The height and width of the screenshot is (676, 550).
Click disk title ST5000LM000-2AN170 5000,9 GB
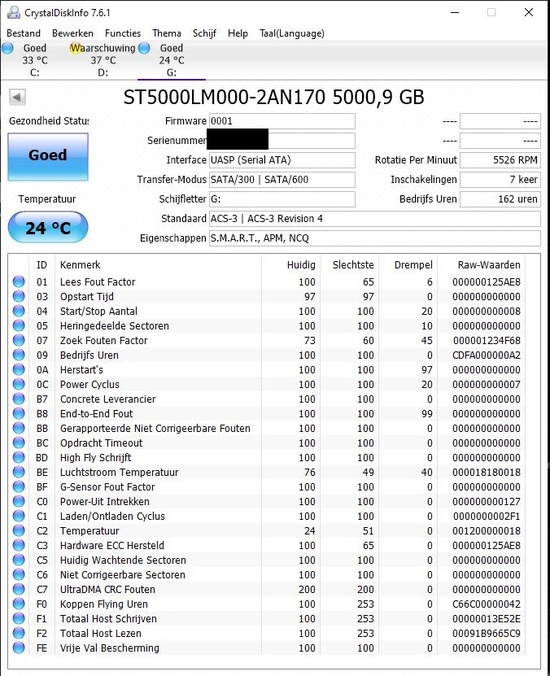[274, 97]
